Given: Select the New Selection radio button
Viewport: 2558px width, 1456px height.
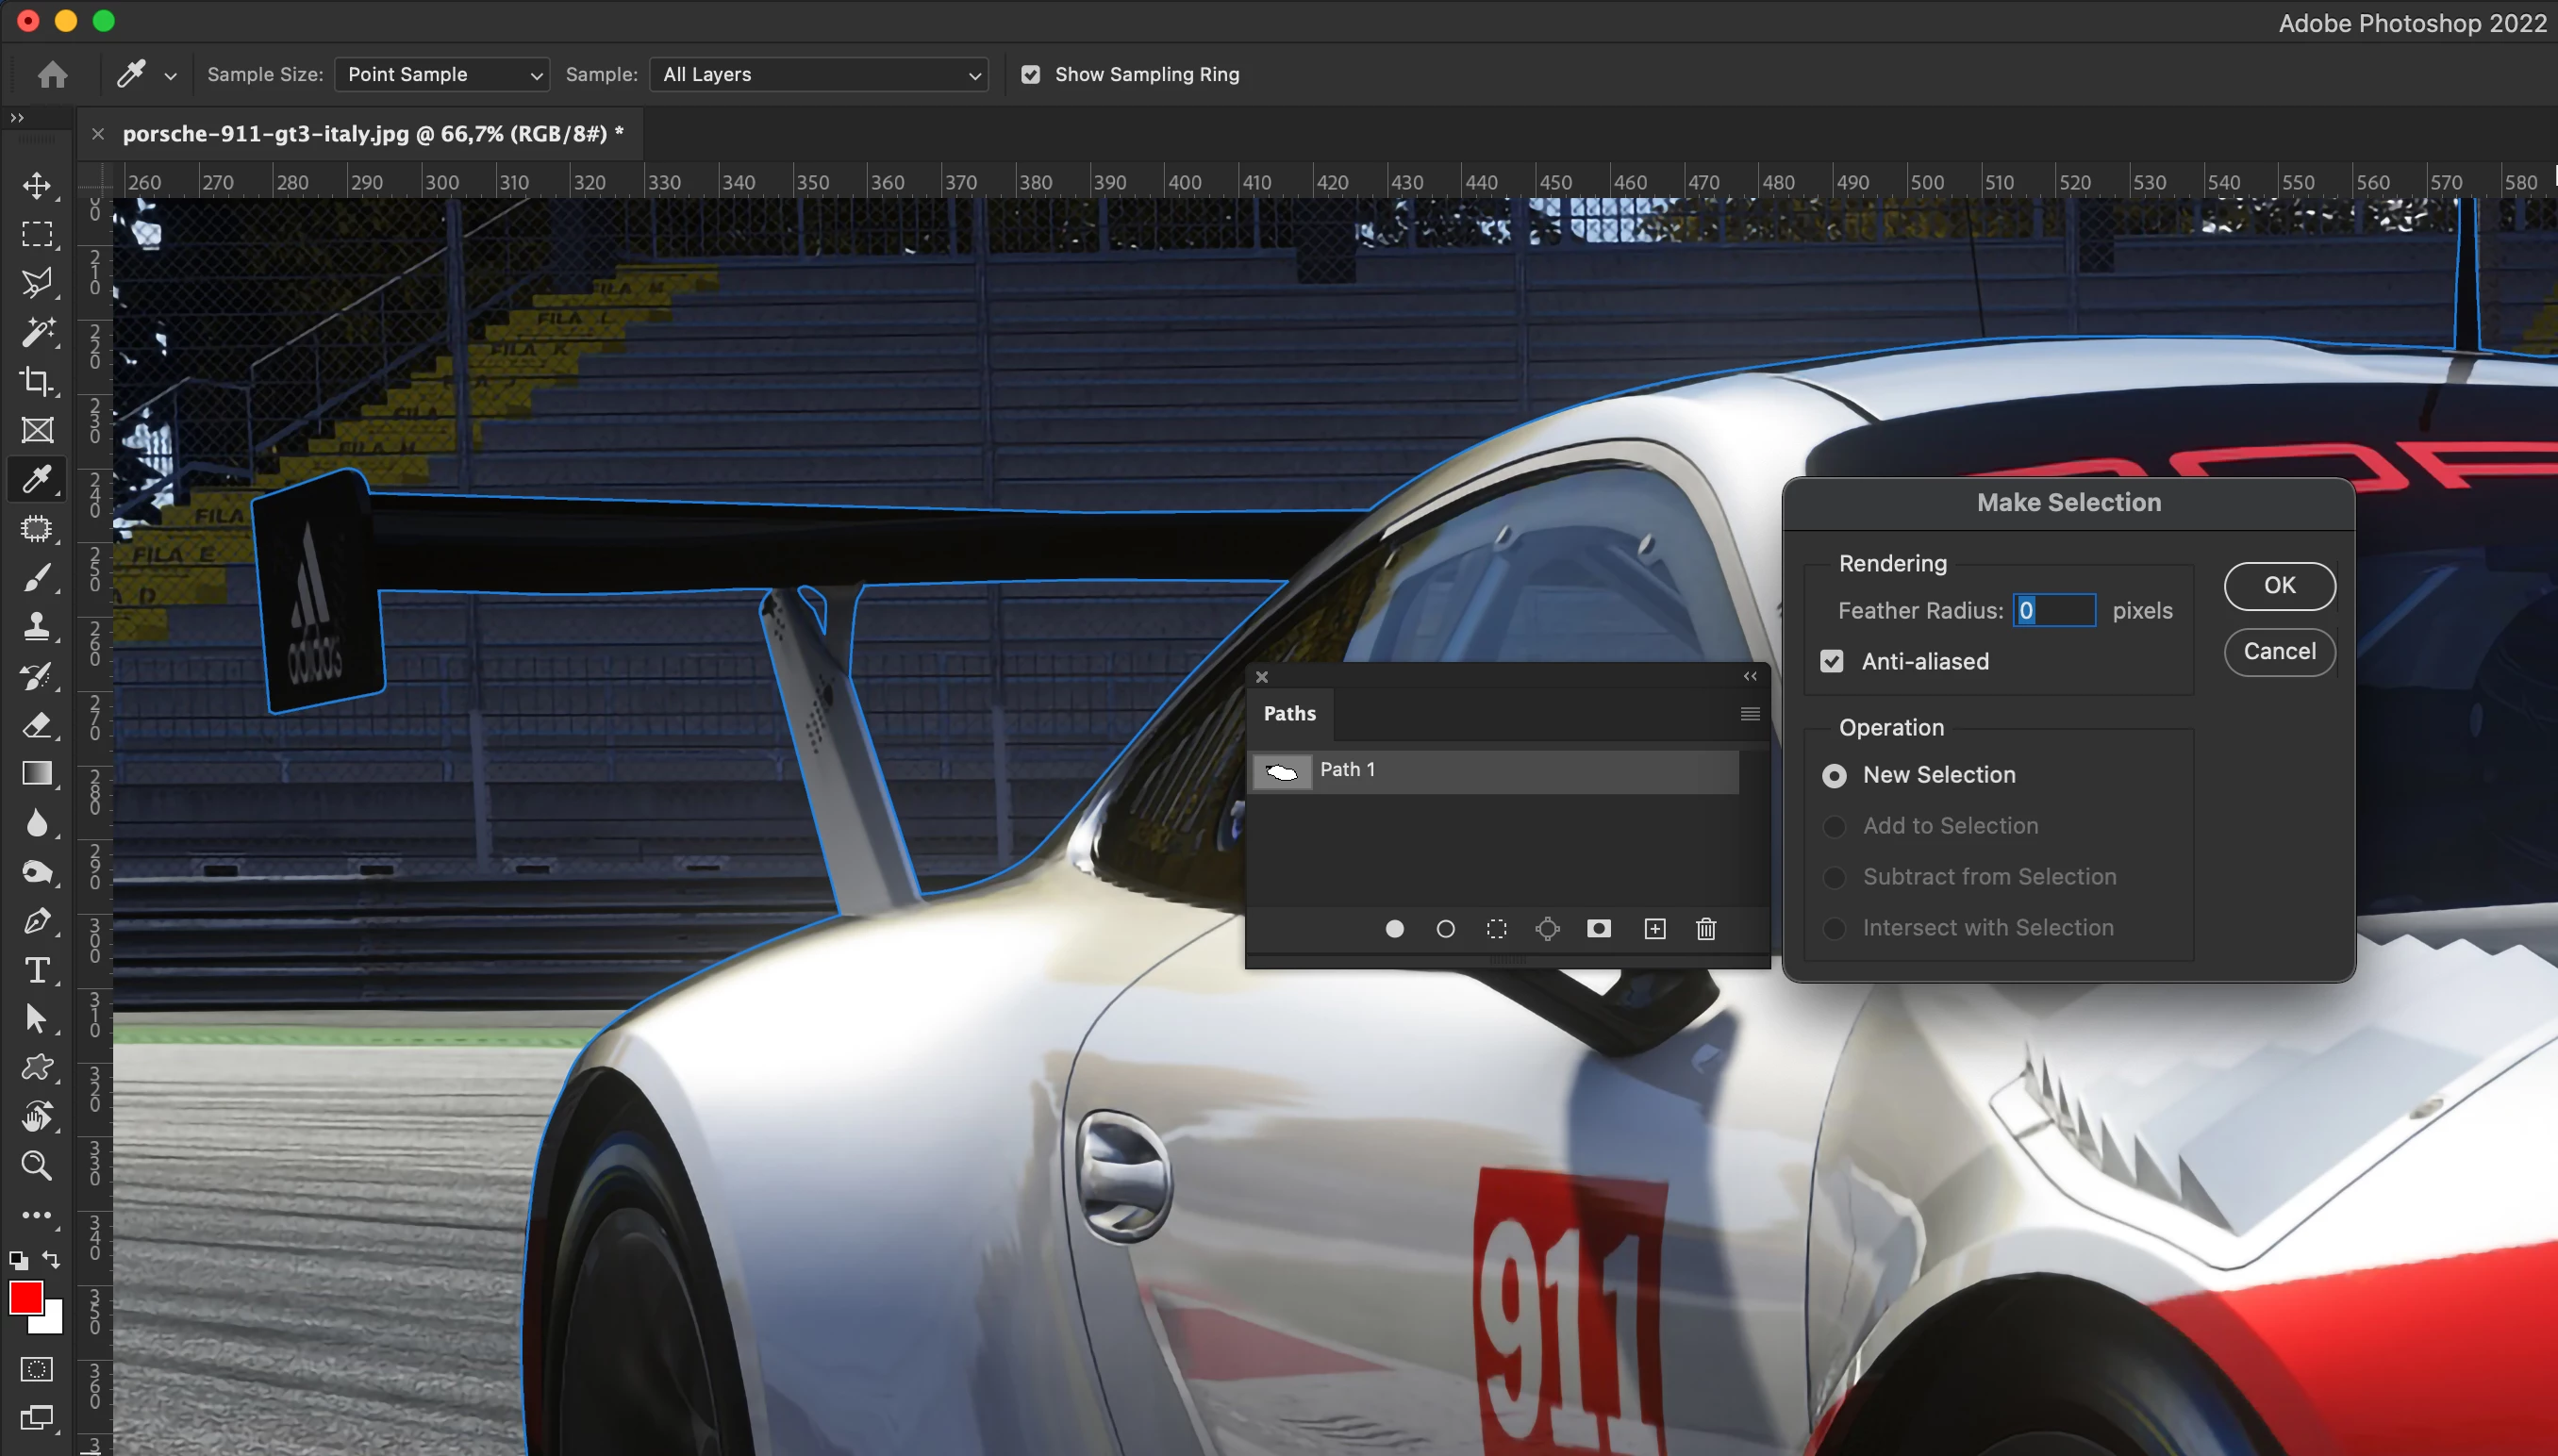Looking at the screenshot, I should pyautogui.click(x=1834, y=775).
